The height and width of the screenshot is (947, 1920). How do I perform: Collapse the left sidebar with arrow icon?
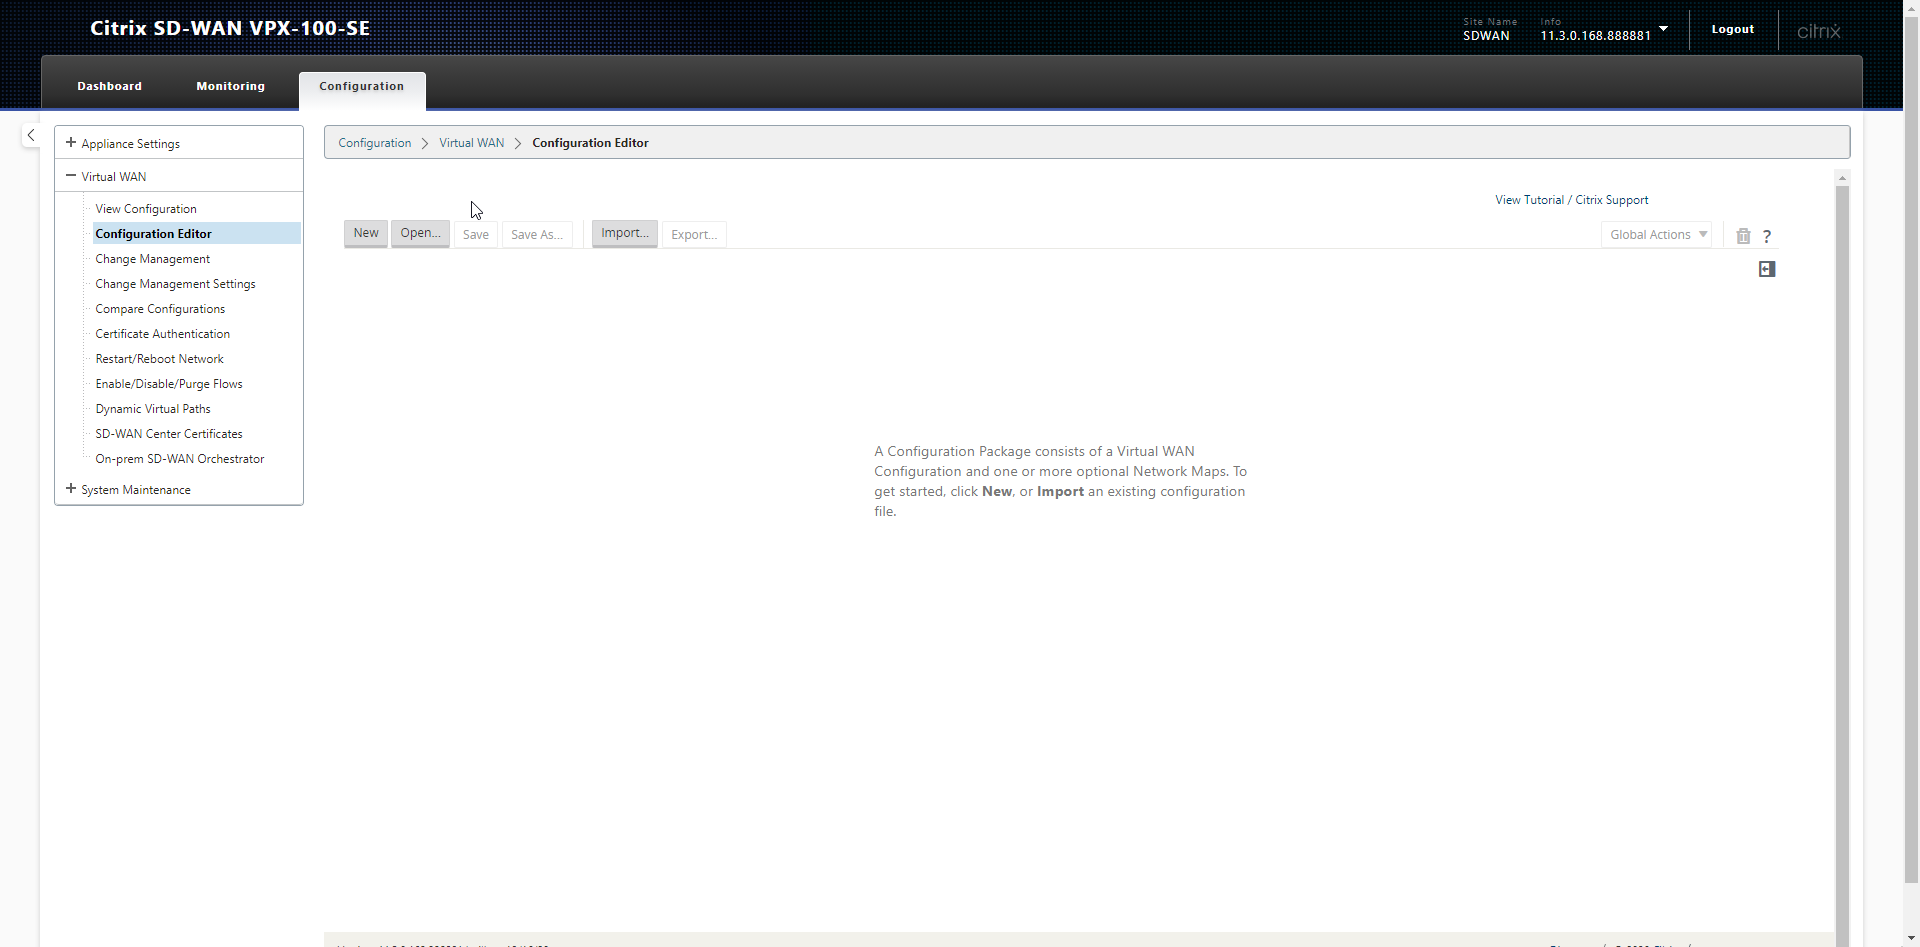point(31,135)
